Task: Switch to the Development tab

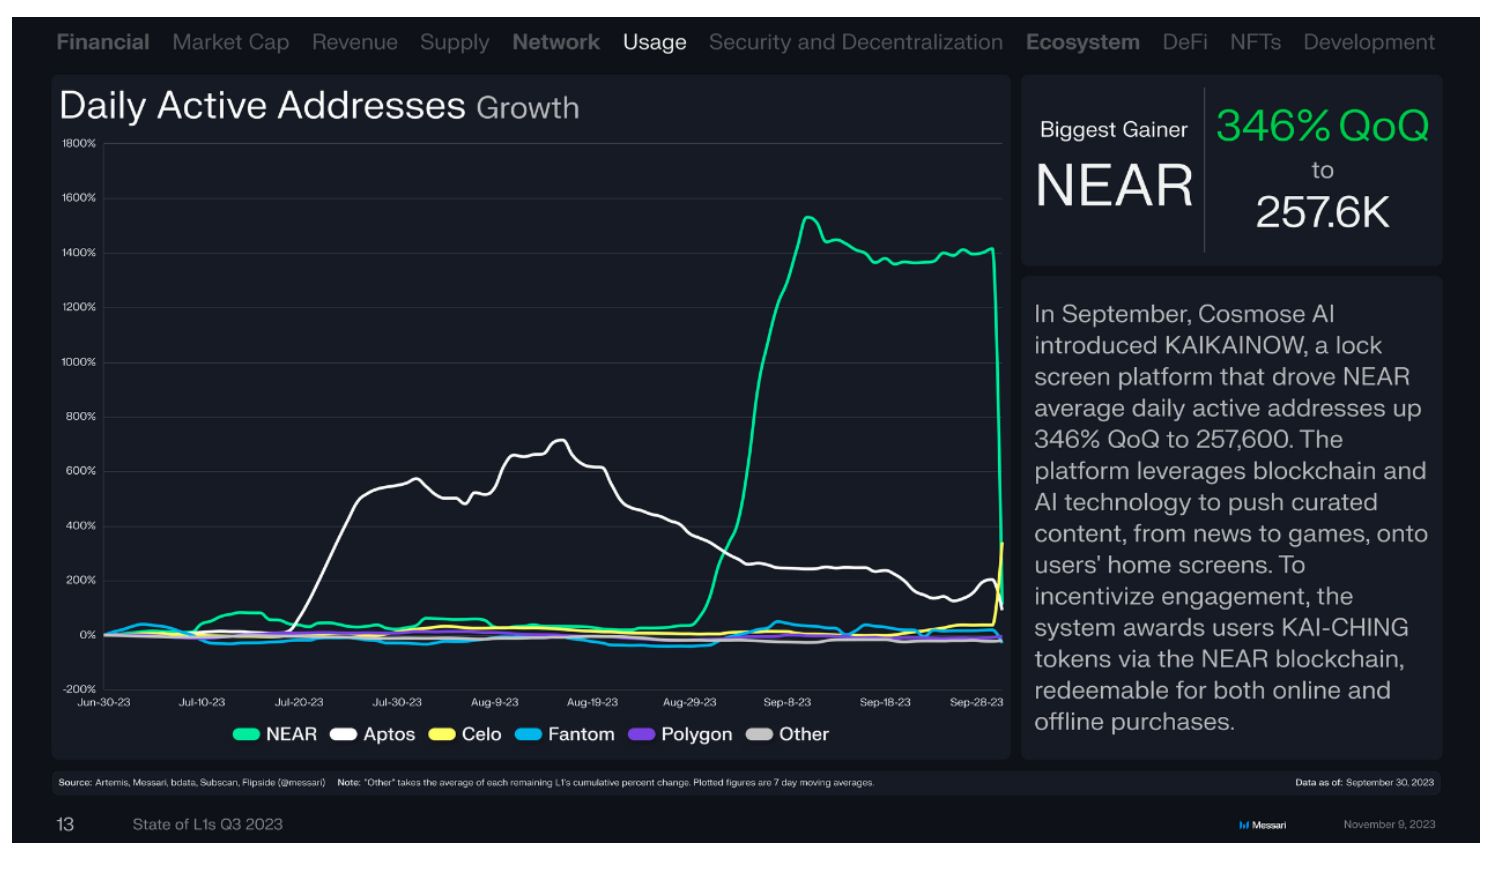Action: pos(1369,42)
